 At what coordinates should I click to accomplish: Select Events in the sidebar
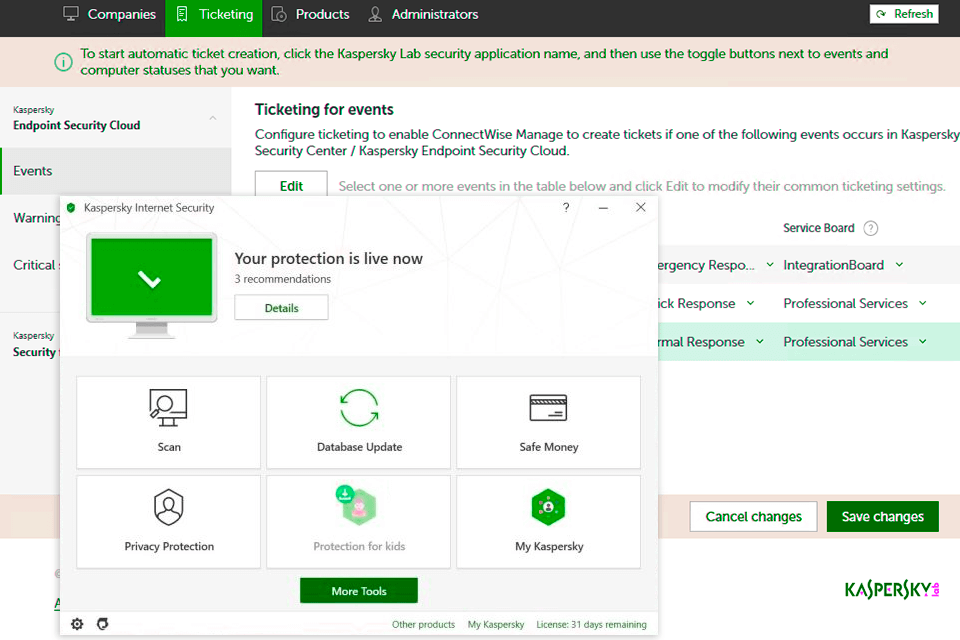[116, 171]
